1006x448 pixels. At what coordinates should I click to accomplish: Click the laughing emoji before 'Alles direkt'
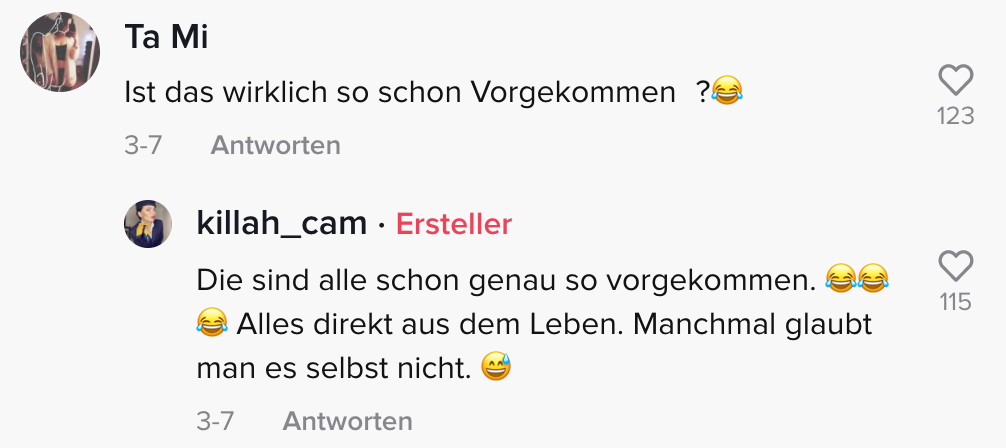click(x=212, y=324)
